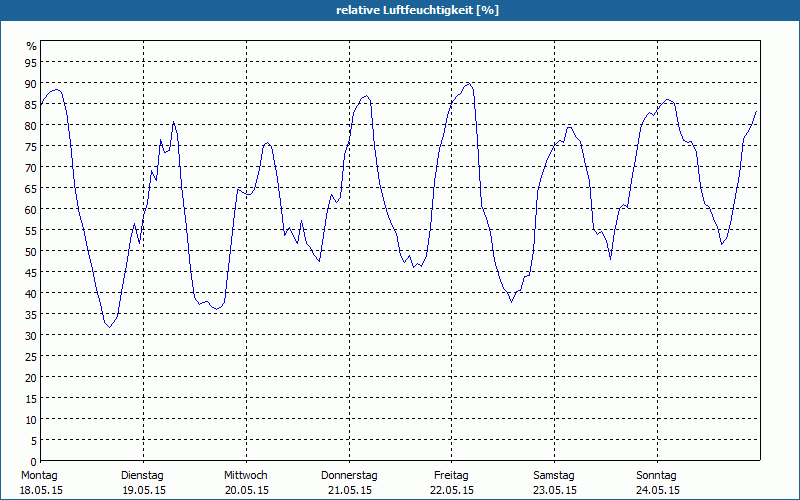Click the y-axis value "80"
This screenshot has height=500, width=800.
coord(31,125)
